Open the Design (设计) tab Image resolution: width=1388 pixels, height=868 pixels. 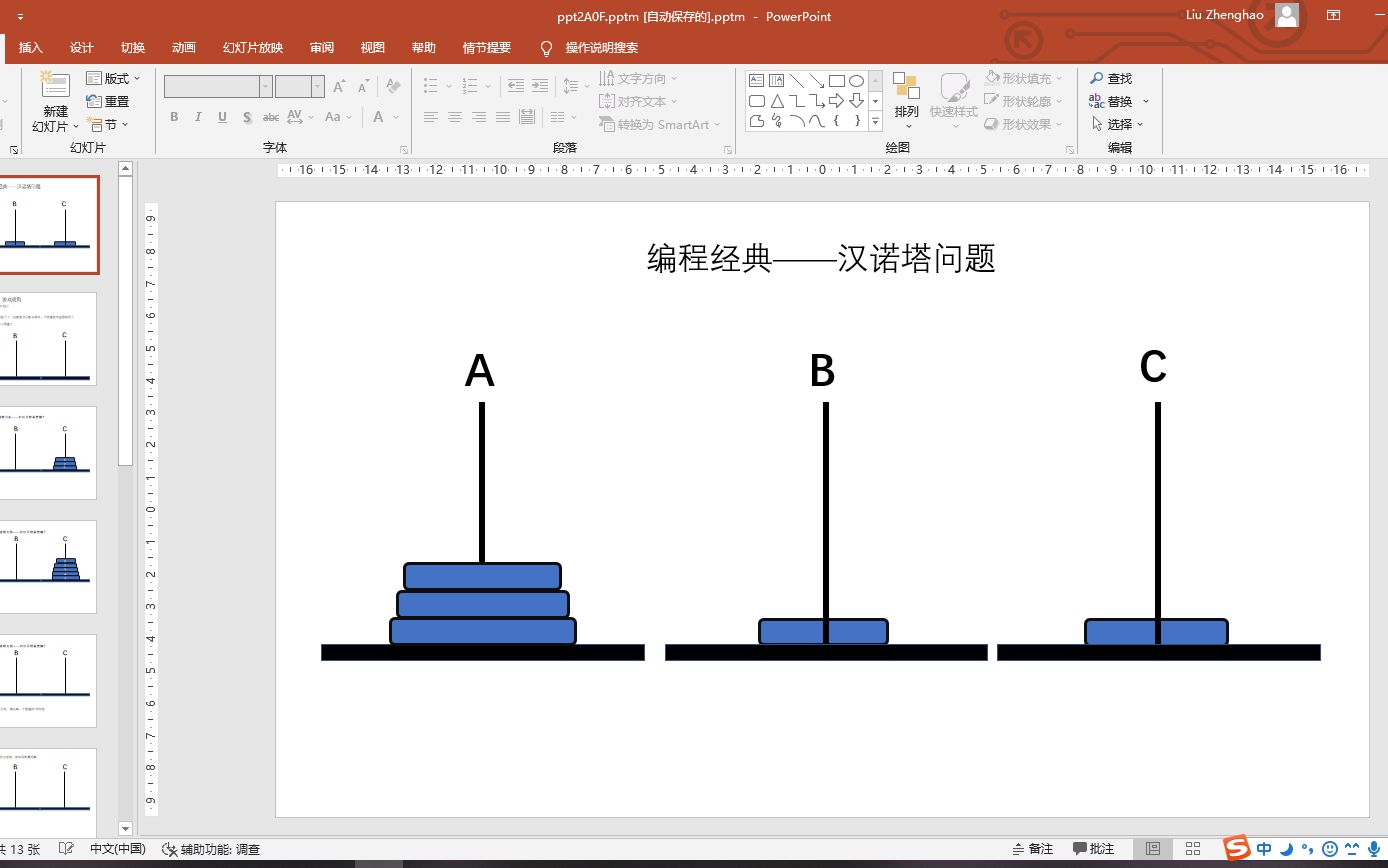pyautogui.click(x=82, y=48)
